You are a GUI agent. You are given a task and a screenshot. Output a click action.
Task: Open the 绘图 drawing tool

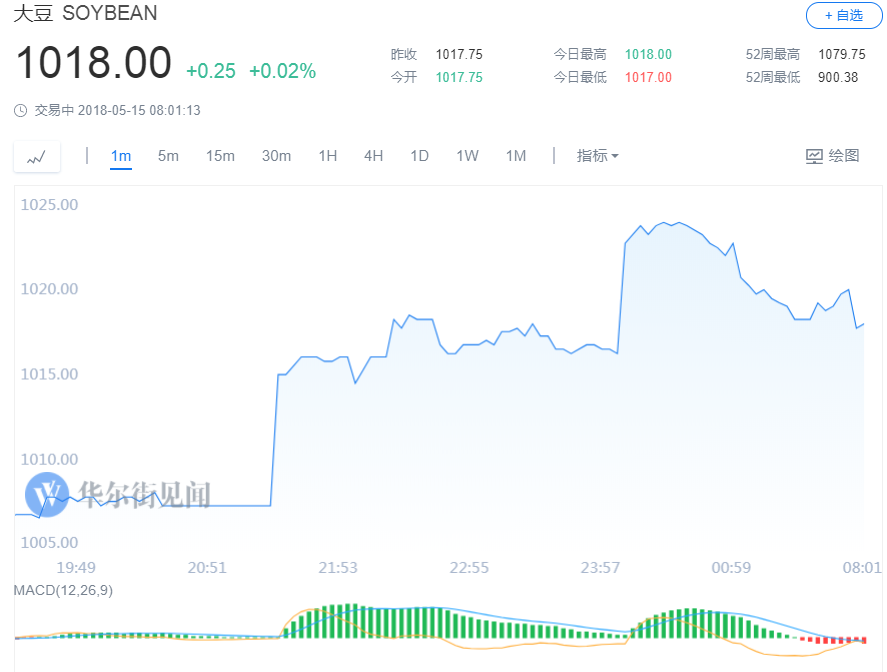pyautogui.click(x=832, y=156)
